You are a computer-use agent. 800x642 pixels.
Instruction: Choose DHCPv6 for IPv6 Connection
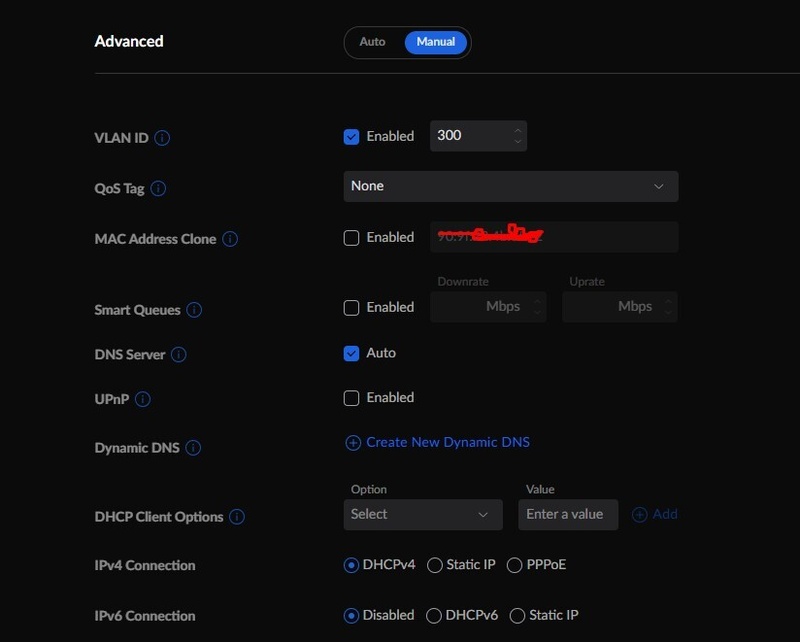(434, 615)
